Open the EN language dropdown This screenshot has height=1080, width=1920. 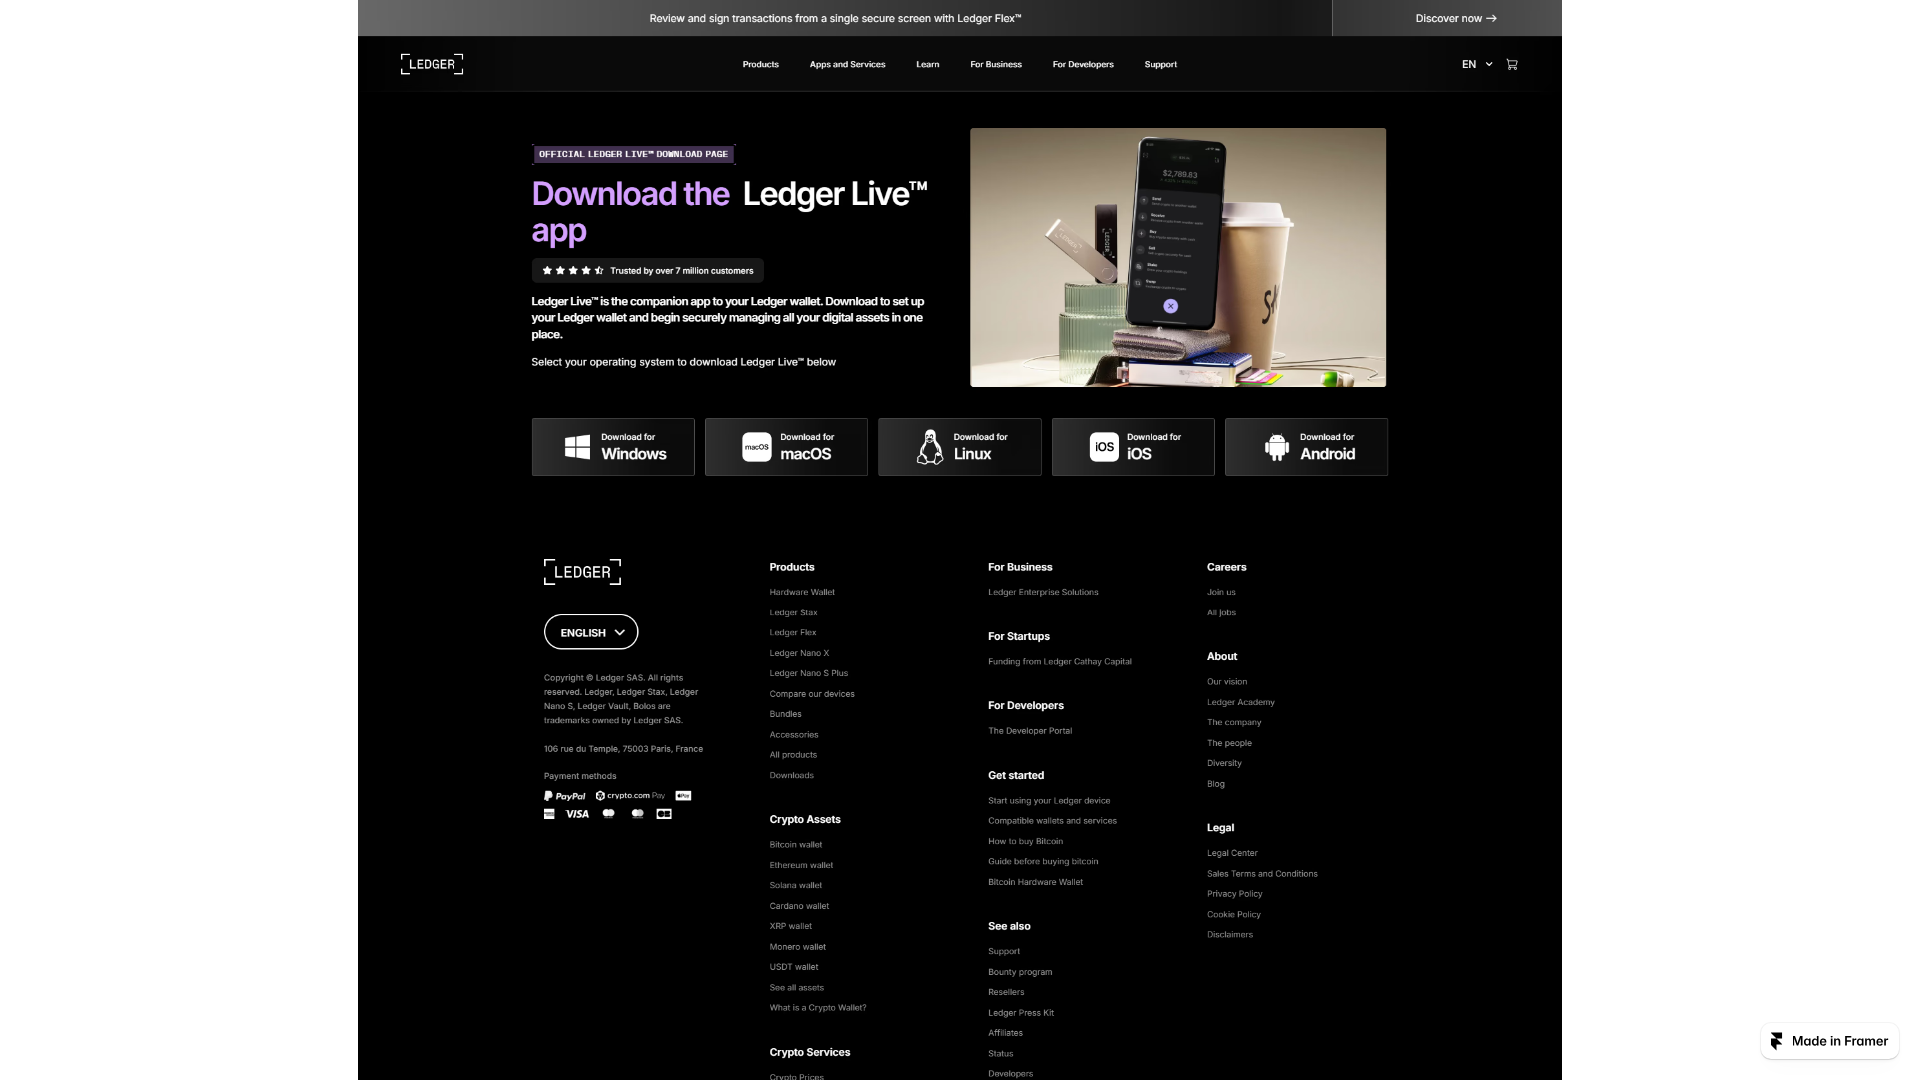[x=1477, y=64]
